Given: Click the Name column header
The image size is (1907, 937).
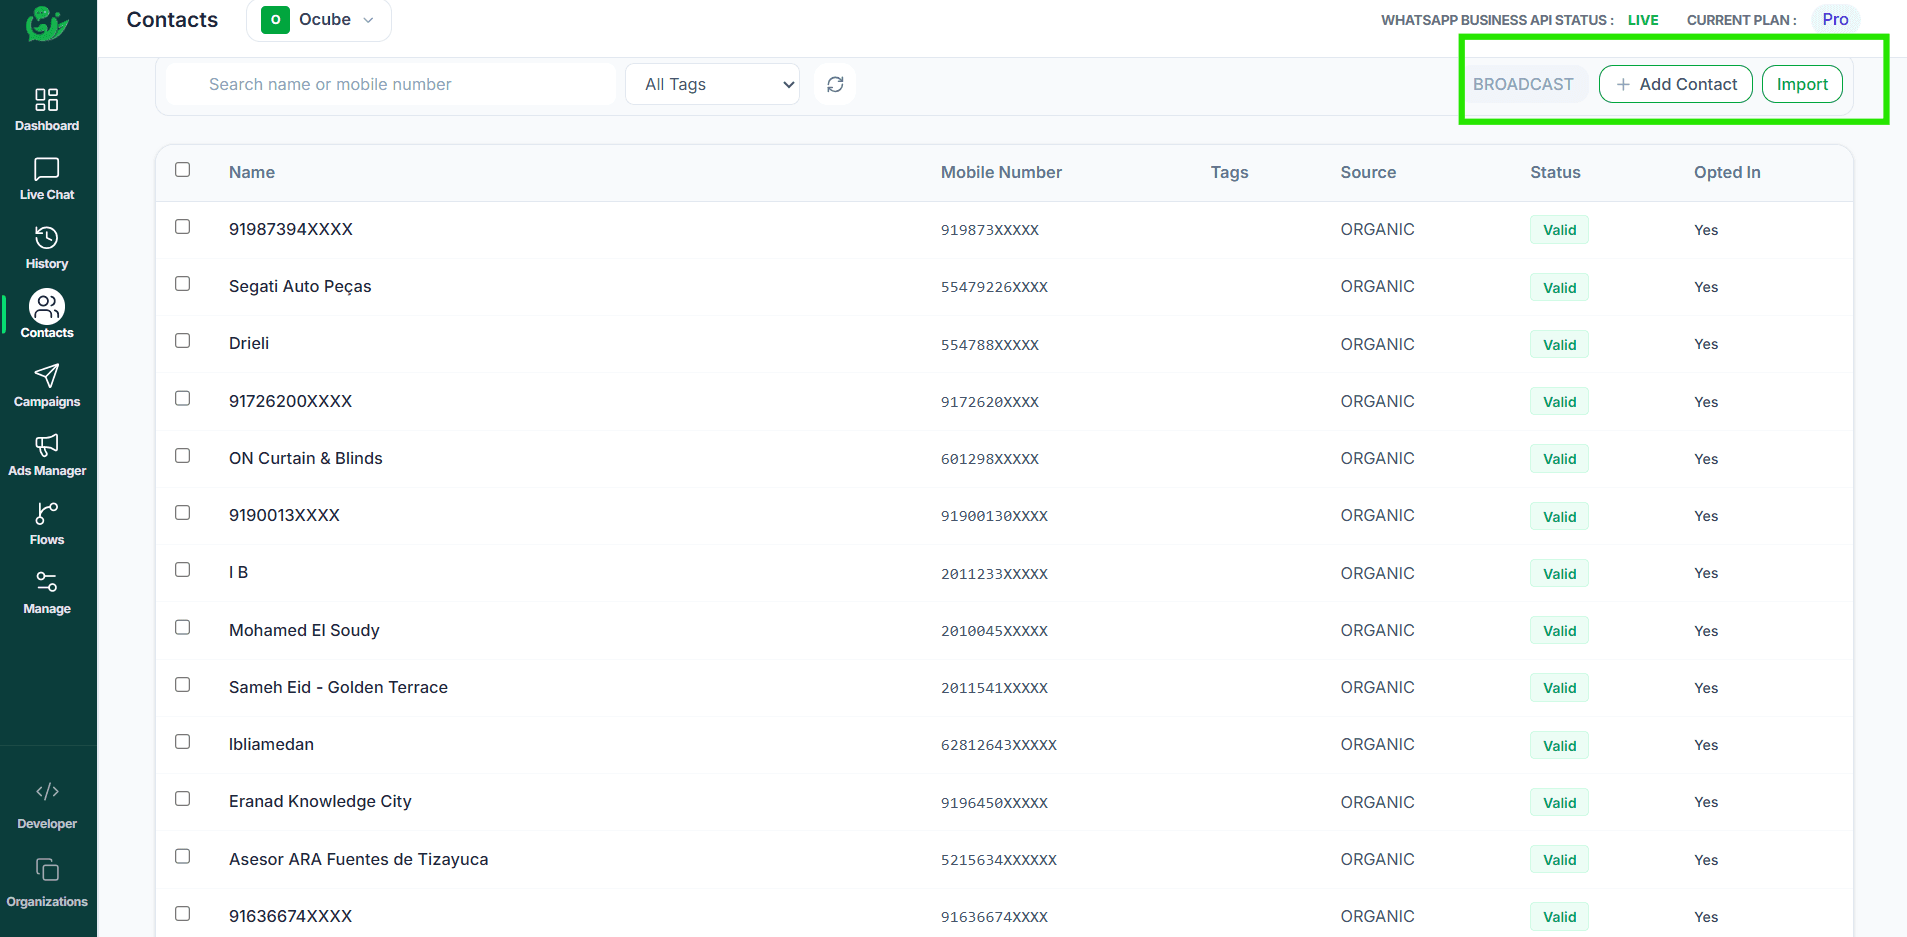Looking at the screenshot, I should pyautogui.click(x=252, y=173).
